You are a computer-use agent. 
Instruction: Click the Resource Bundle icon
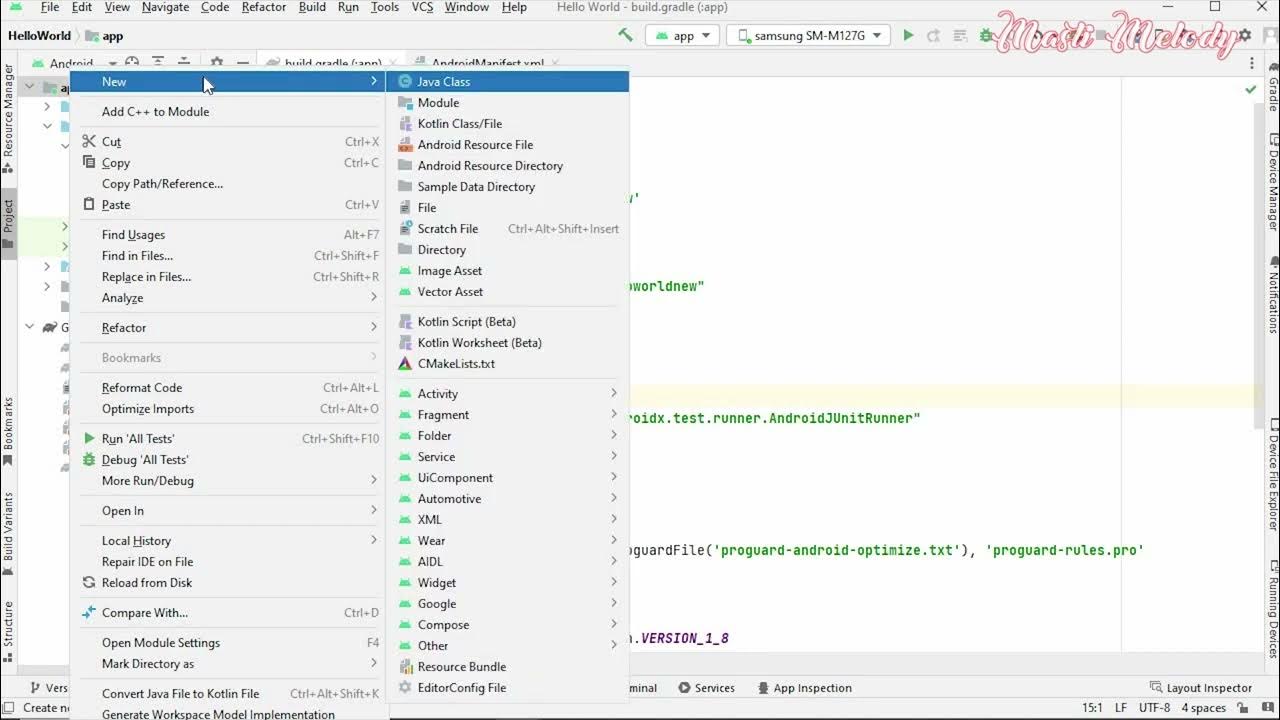pos(405,667)
